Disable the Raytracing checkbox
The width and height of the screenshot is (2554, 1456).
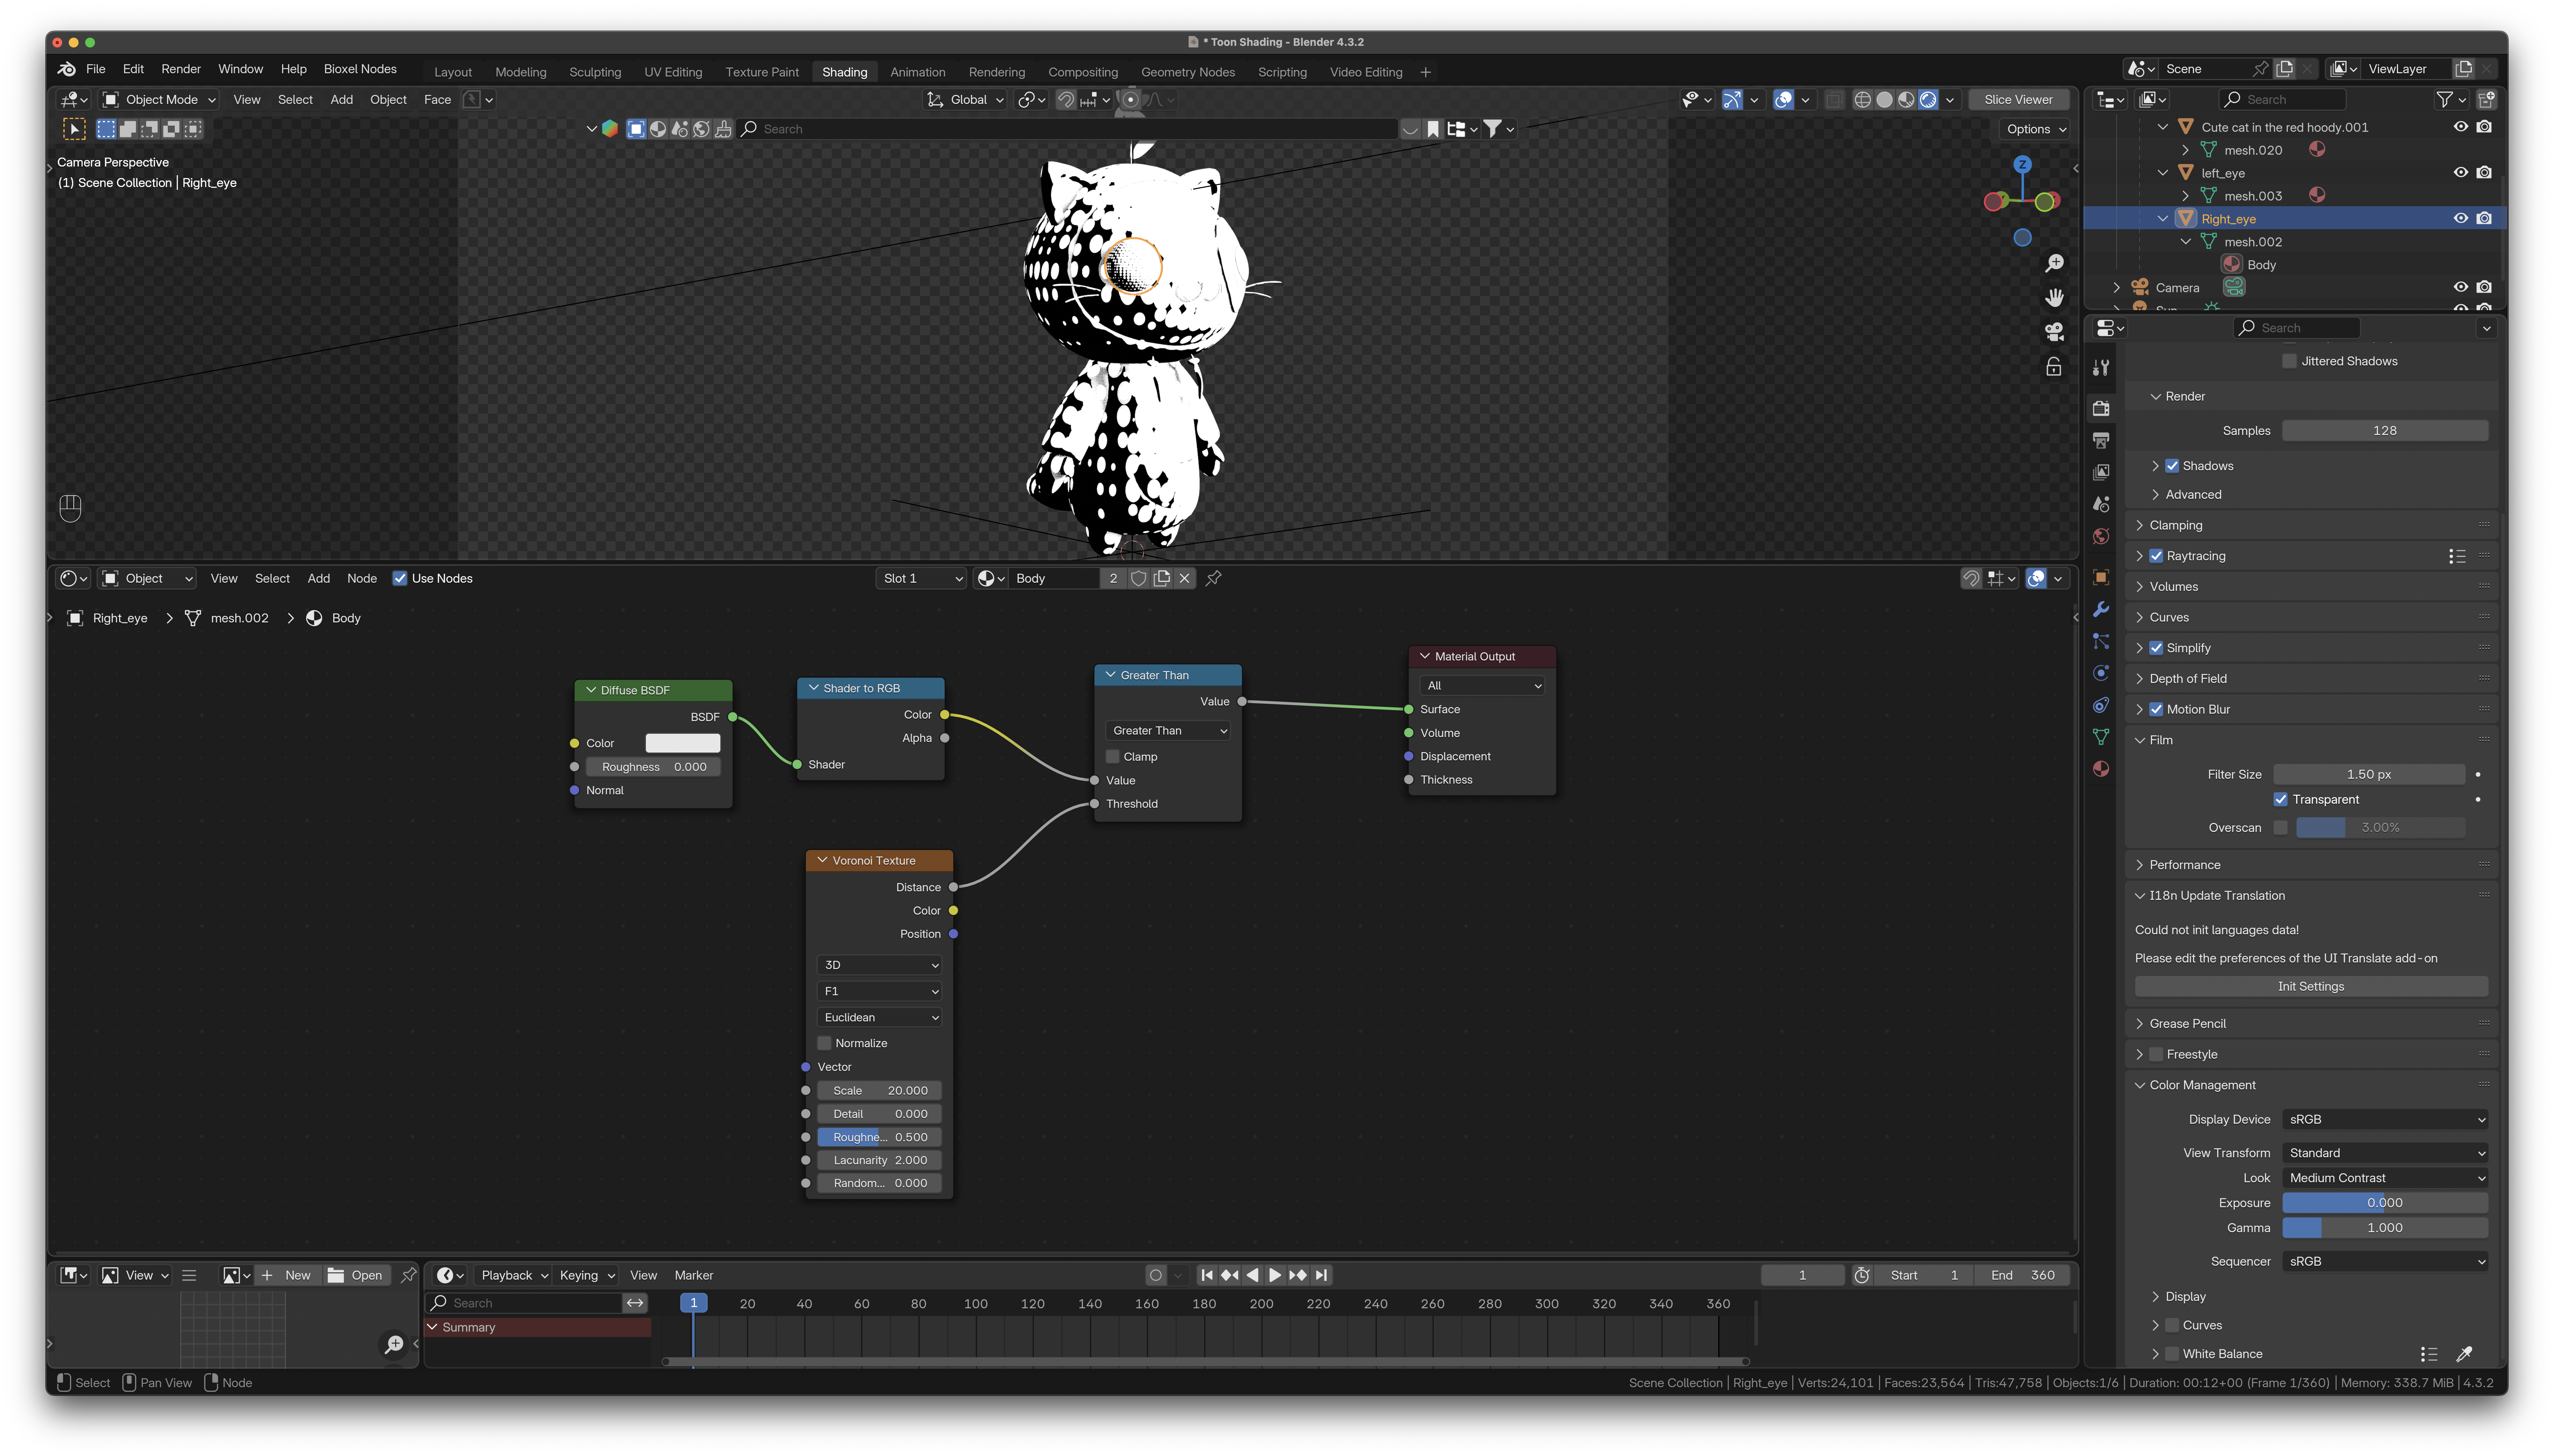pyautogui.click(x=2156, y=556)
